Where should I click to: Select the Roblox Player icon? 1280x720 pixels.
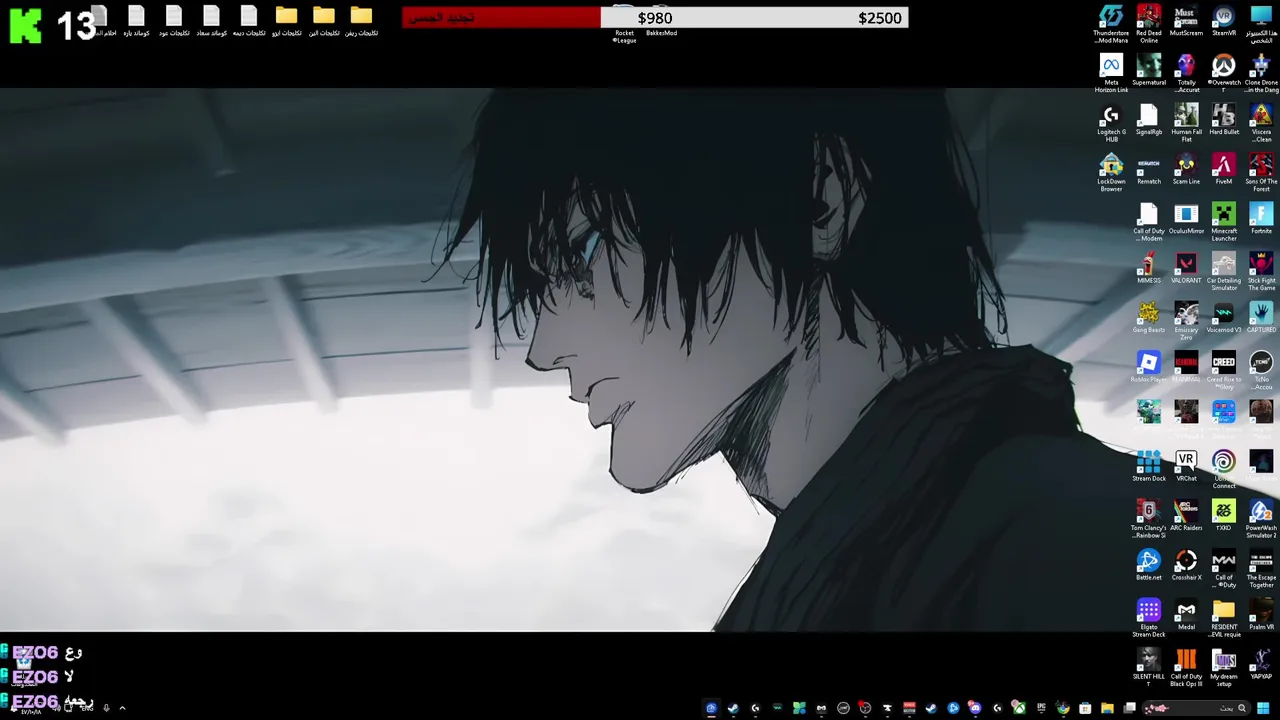click(x=1148, y=367)
